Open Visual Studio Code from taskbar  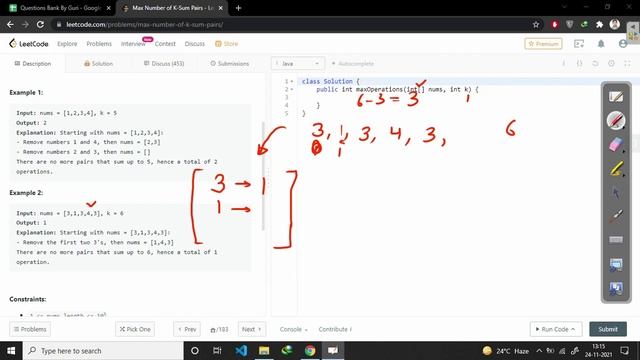pos(241,351)
